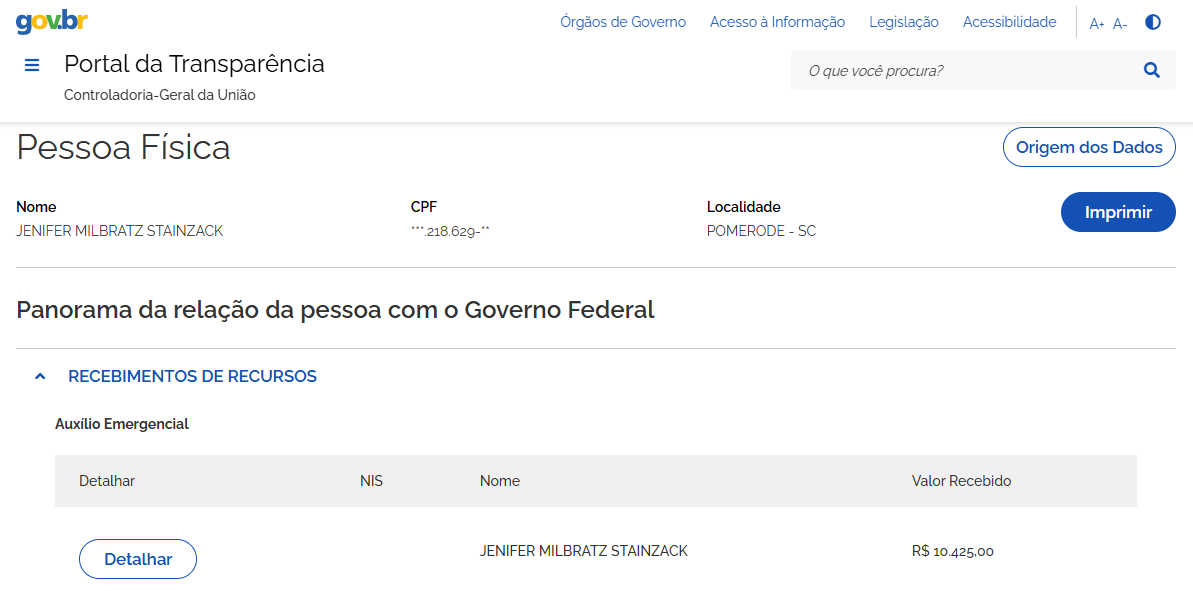Toggle high contrast mode
This screenshot has width=1193, height=591.
click(x=1153, y=22)
